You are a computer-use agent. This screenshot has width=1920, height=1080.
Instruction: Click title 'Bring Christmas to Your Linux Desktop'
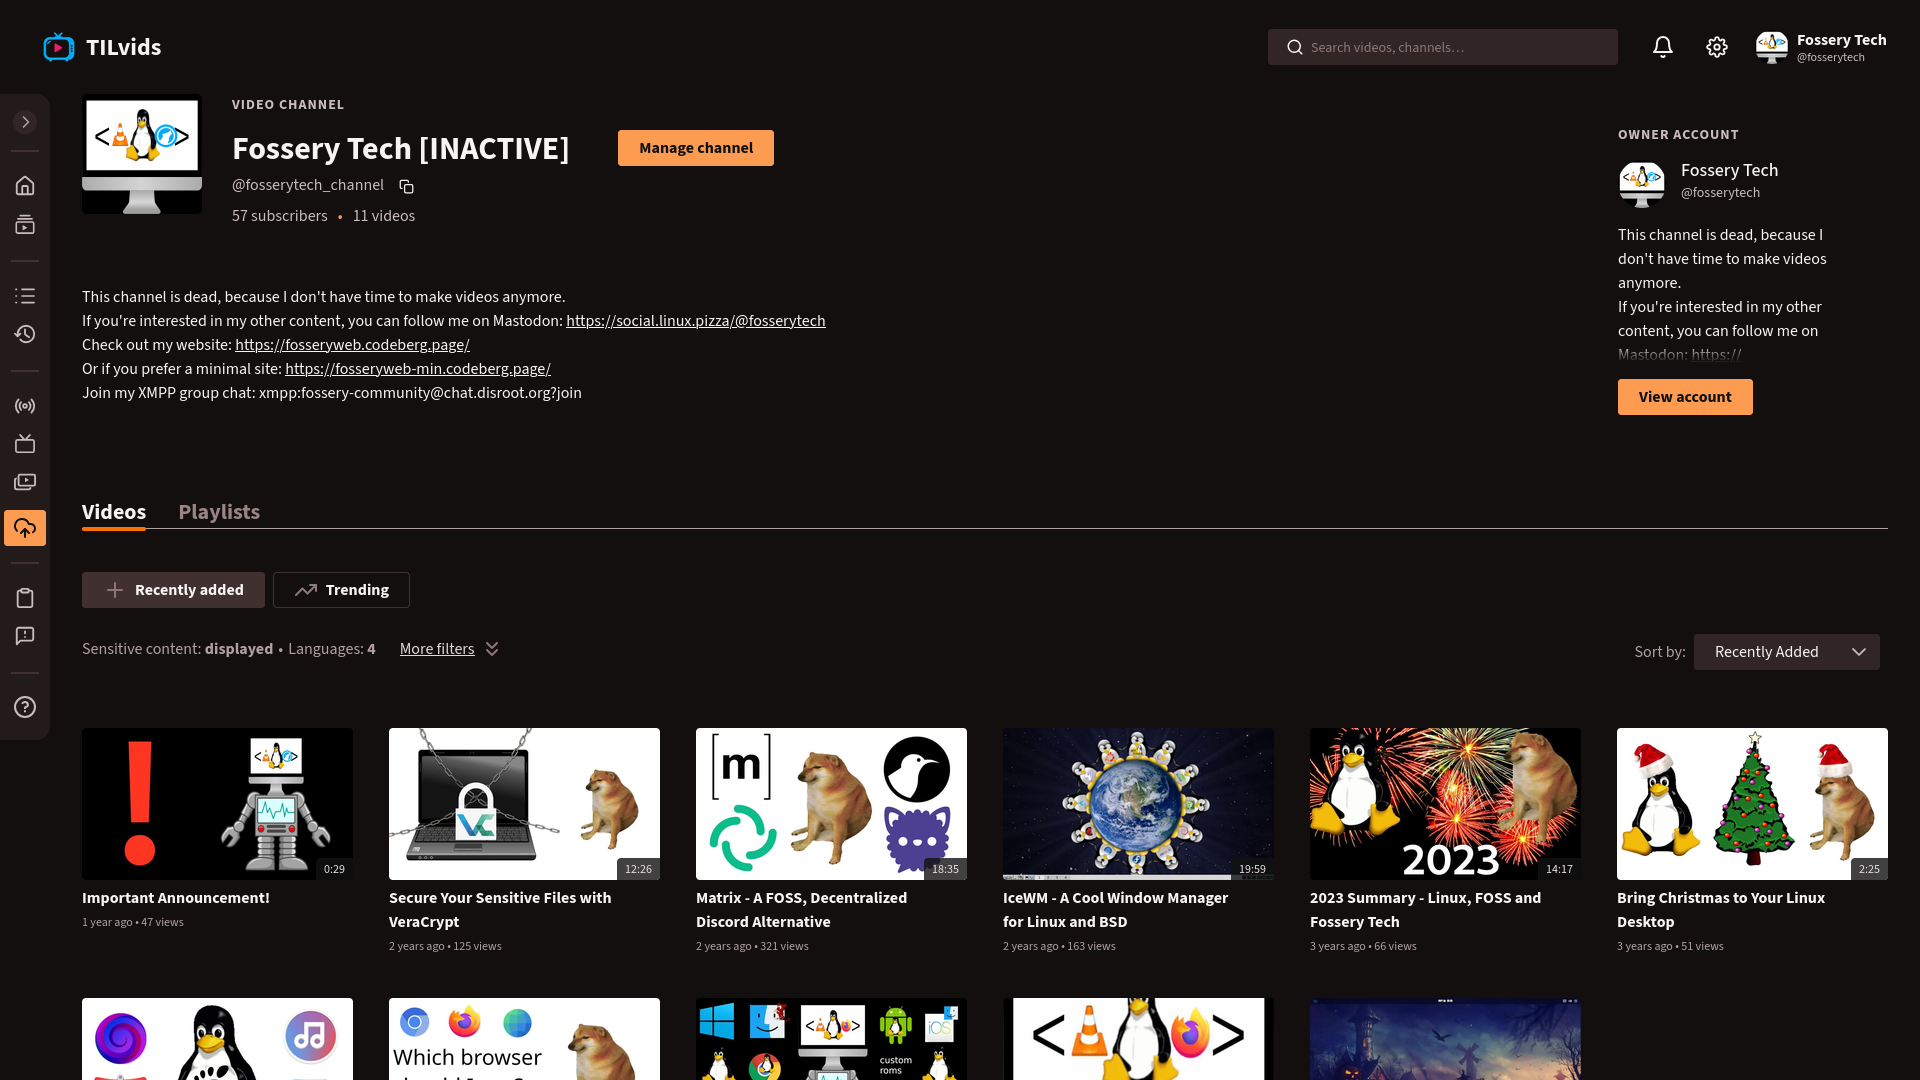pos(1721,910)
